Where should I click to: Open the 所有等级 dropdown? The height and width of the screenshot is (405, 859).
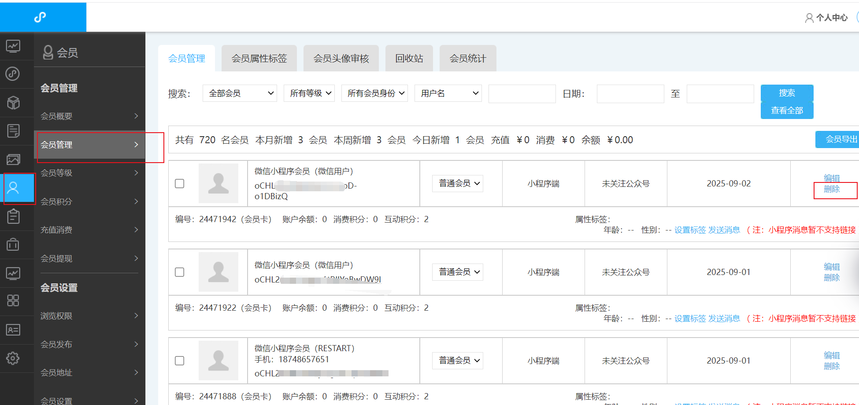(x=309, y=93)
